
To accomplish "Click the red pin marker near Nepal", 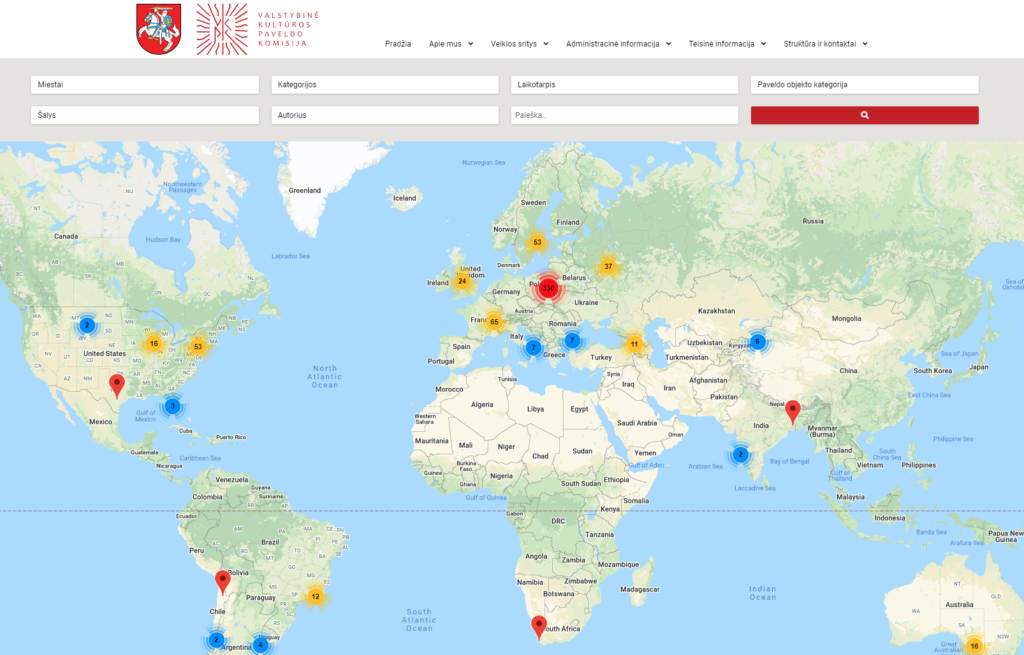I will 793,410.
